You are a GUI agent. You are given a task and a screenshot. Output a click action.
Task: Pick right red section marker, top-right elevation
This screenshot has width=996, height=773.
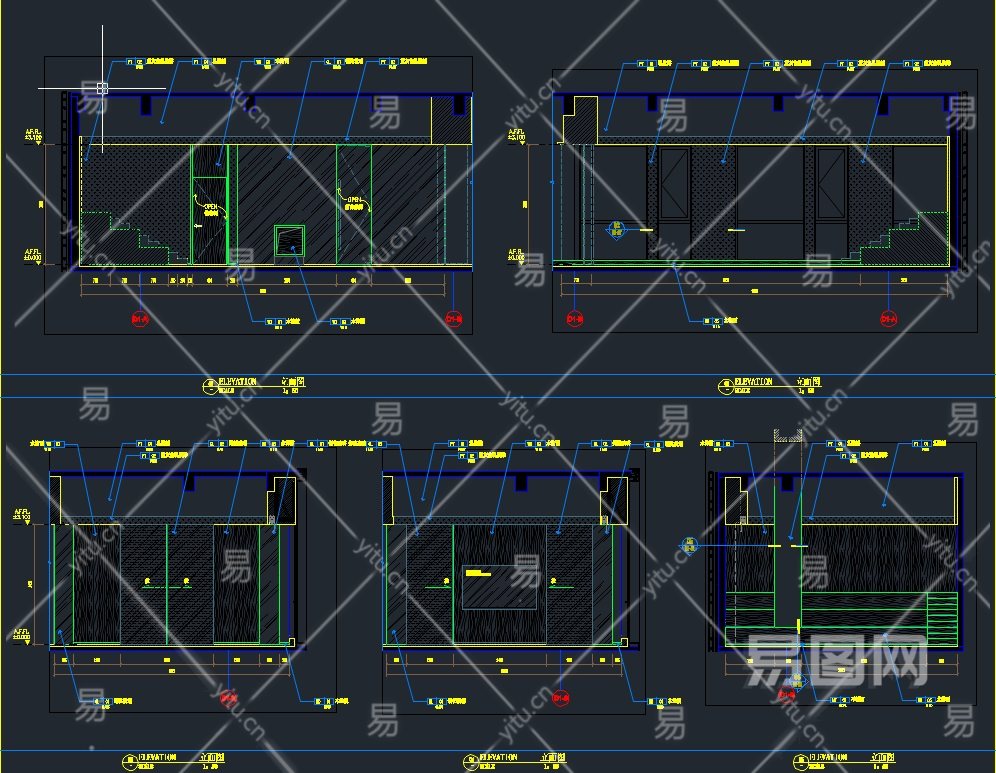(x=889, y=319)
